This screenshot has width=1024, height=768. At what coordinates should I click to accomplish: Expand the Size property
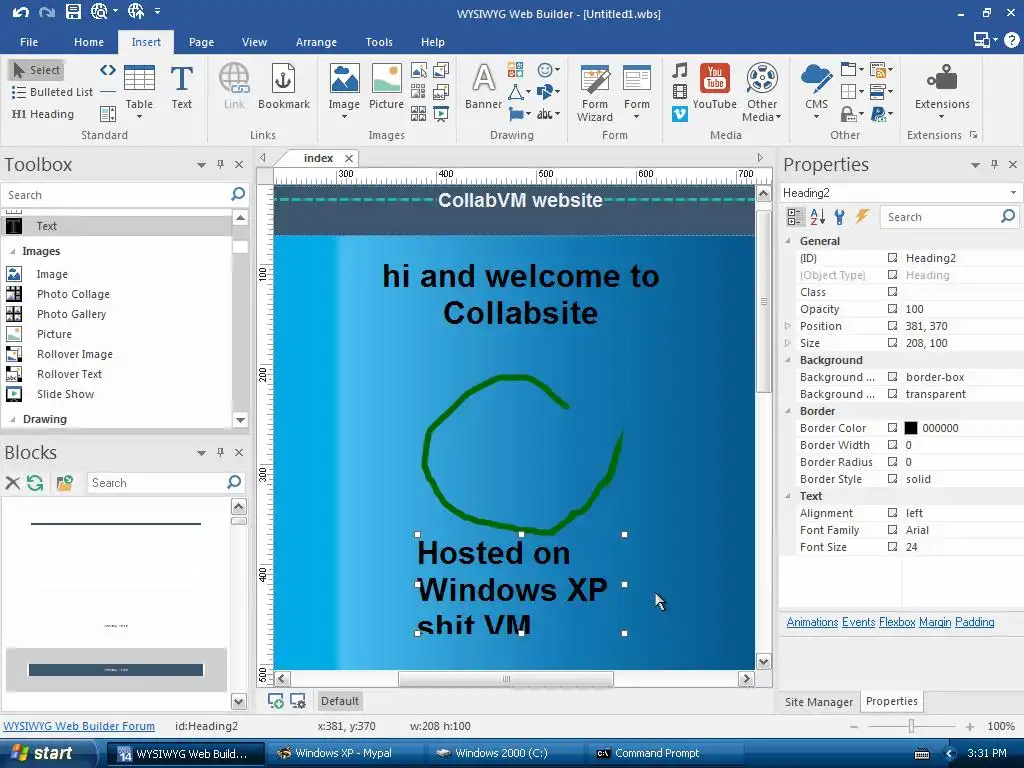[788, 343]
